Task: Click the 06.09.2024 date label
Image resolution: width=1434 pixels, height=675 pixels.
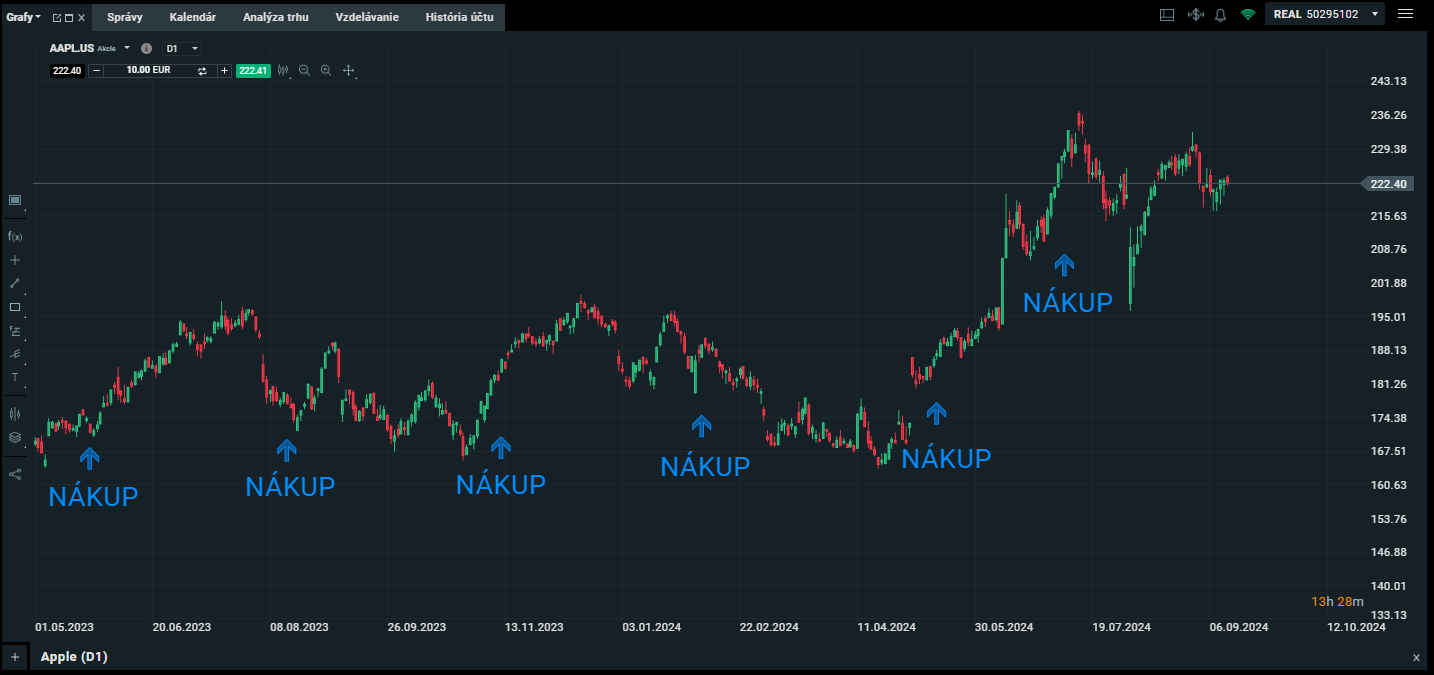Action: (x=1239, y=627)
